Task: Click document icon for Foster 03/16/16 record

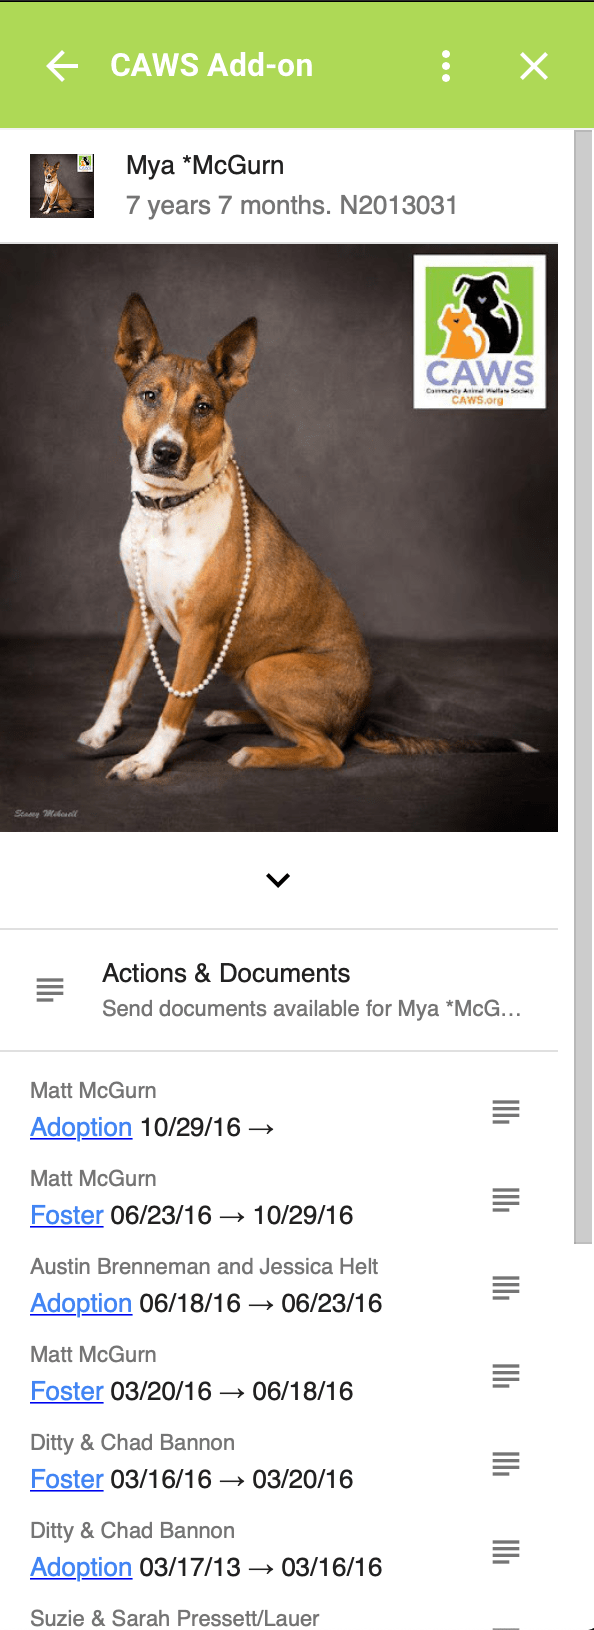Action: (x=506, y=1463)
